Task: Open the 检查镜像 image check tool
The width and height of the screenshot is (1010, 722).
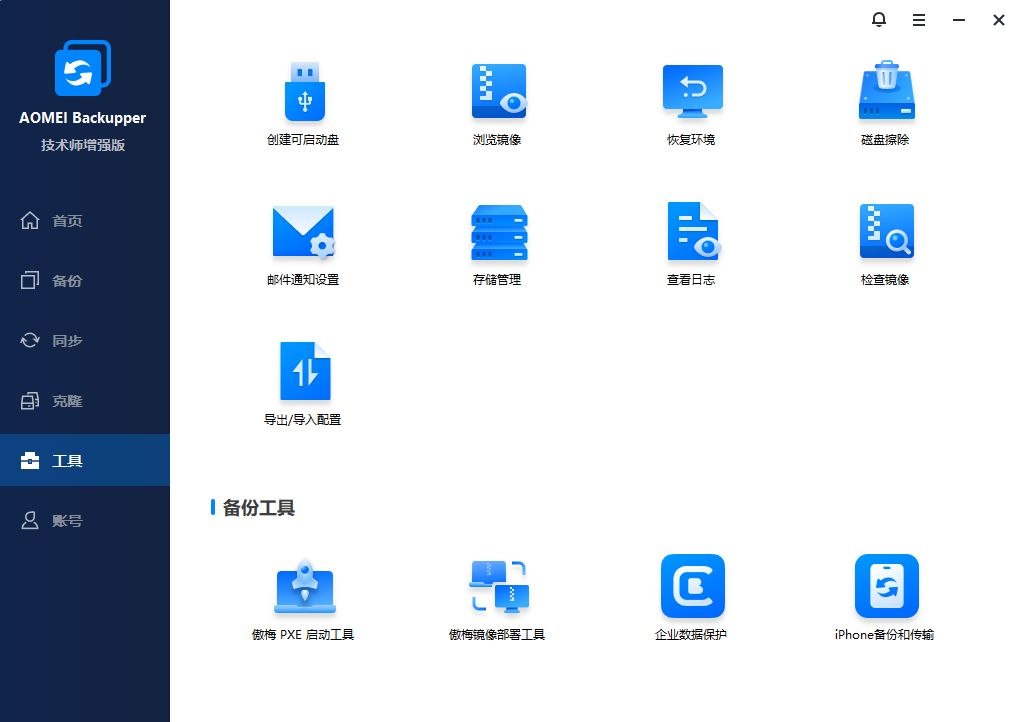Action: click(x=885, y=240)
